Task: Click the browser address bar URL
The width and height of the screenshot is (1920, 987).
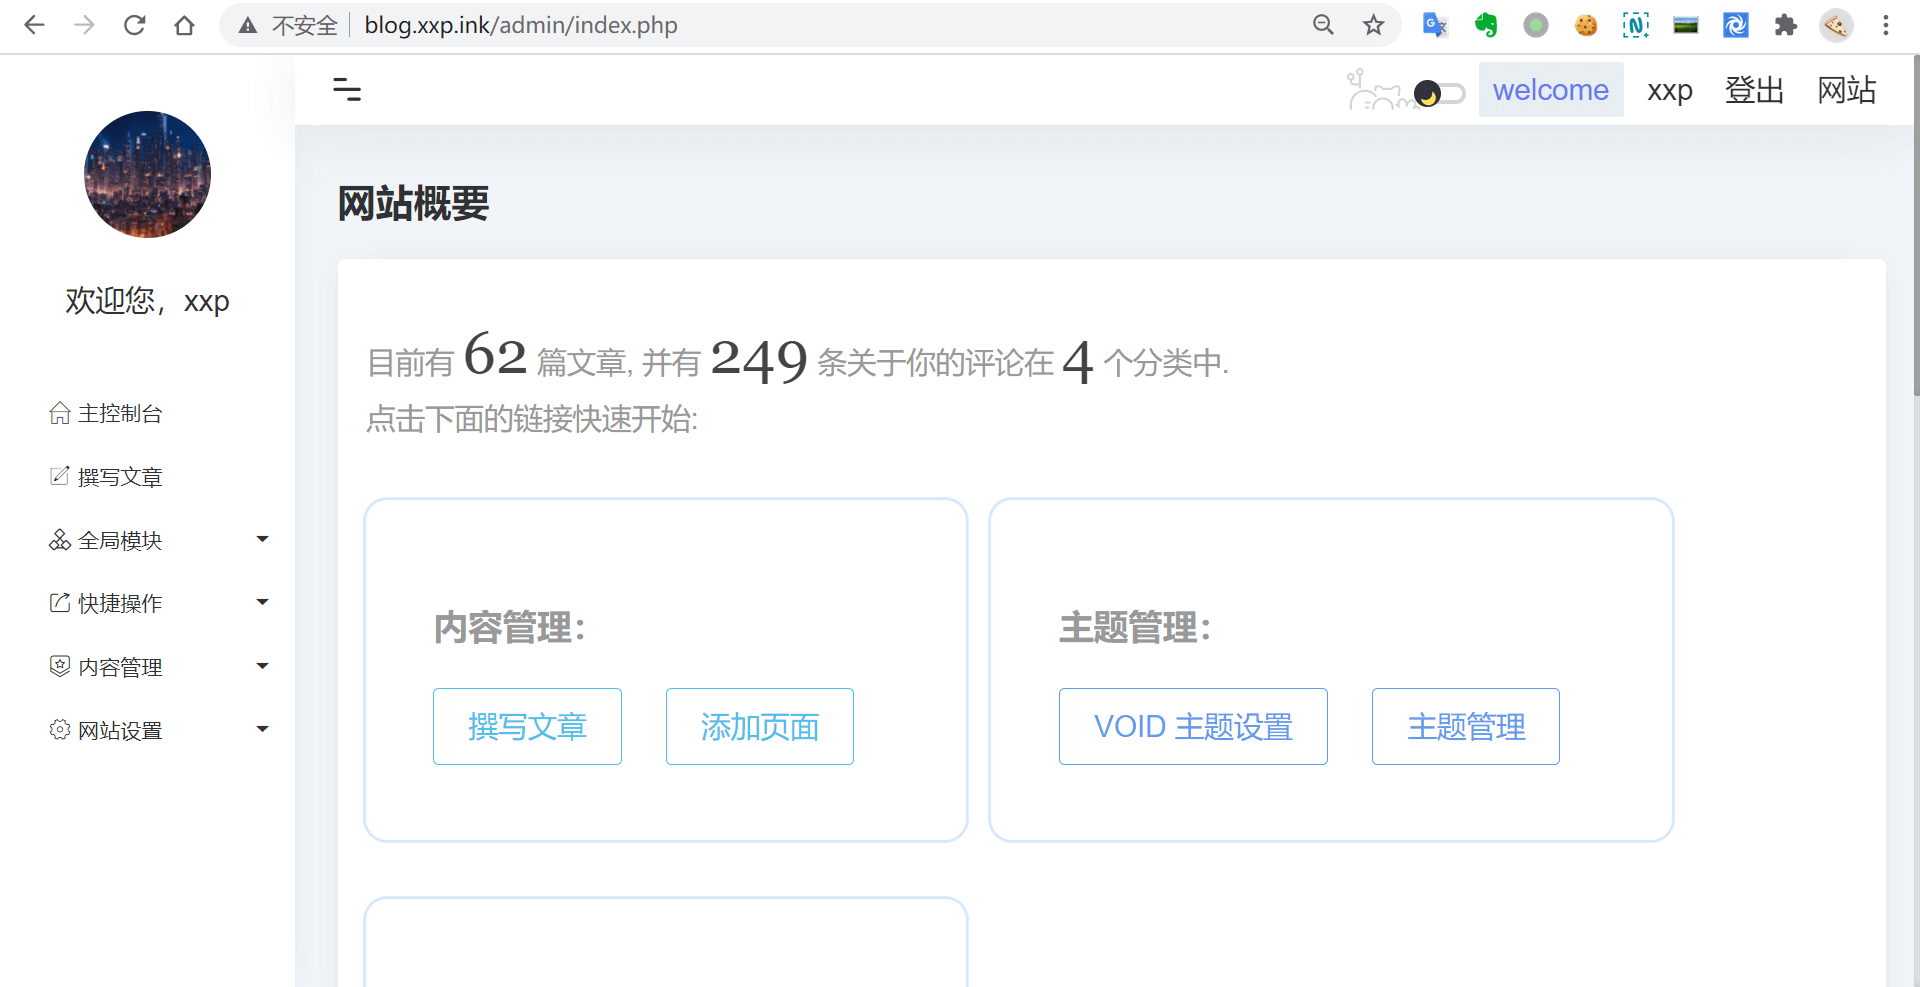Action: [520, 25]
